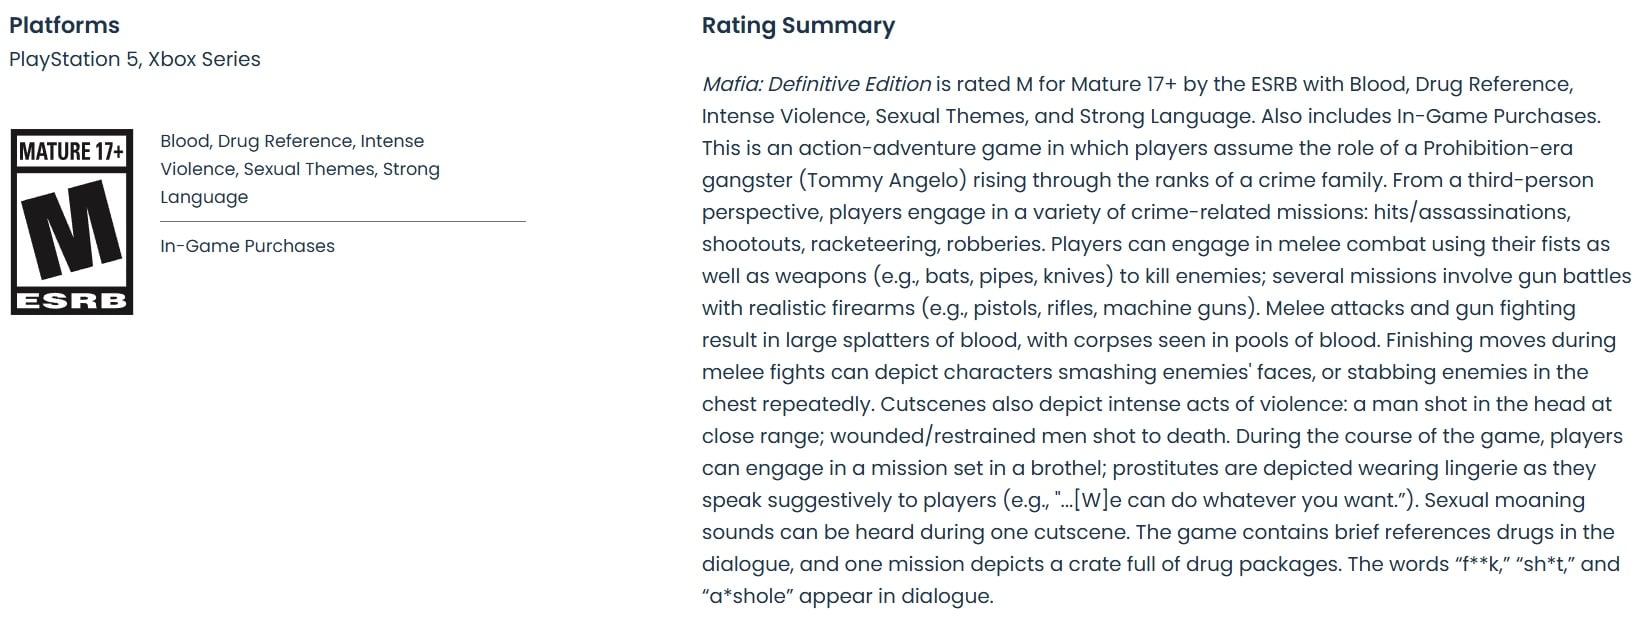Image resolution: width=1645 pixels, height=617 pixels.
Task: Click the italic Mafia: Definitive Edition title
Action: click(816, 84)
